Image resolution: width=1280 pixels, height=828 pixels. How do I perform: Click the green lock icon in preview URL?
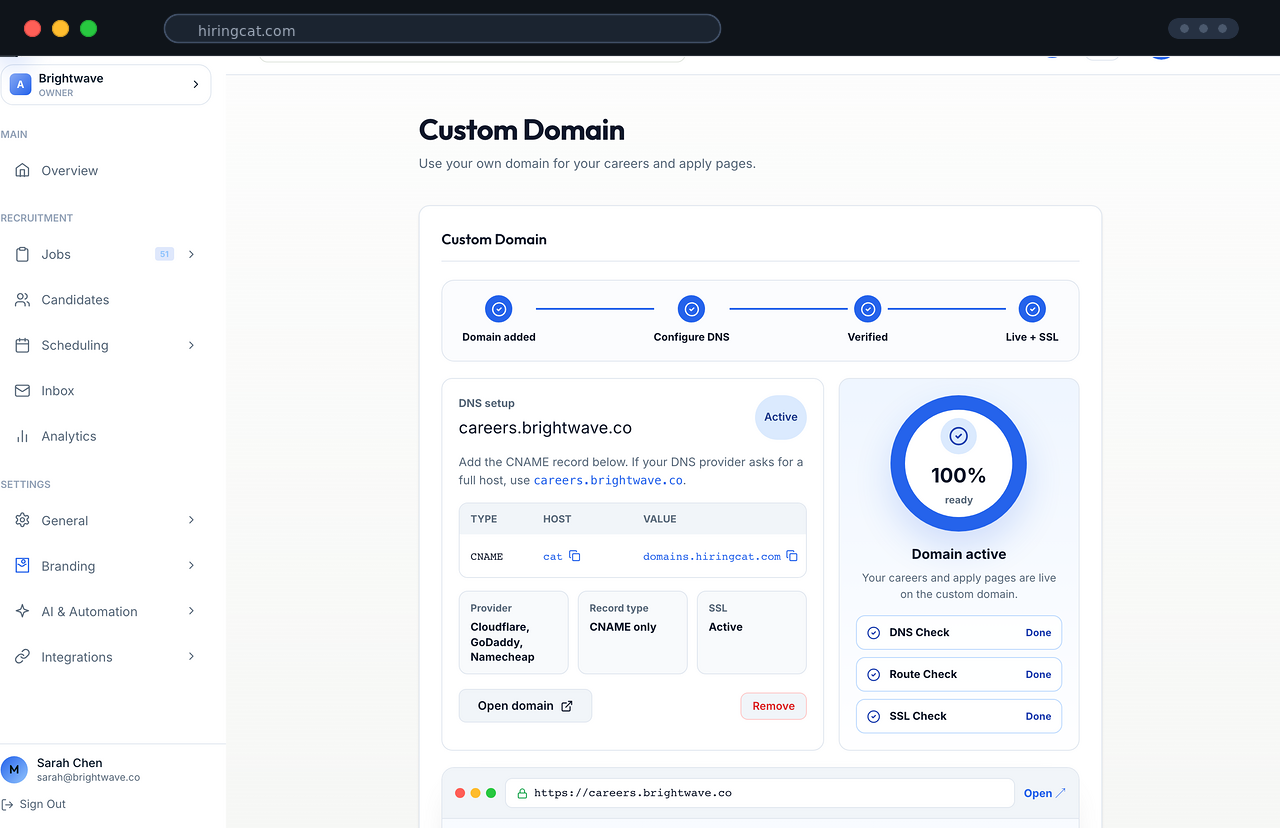point(522,793)
